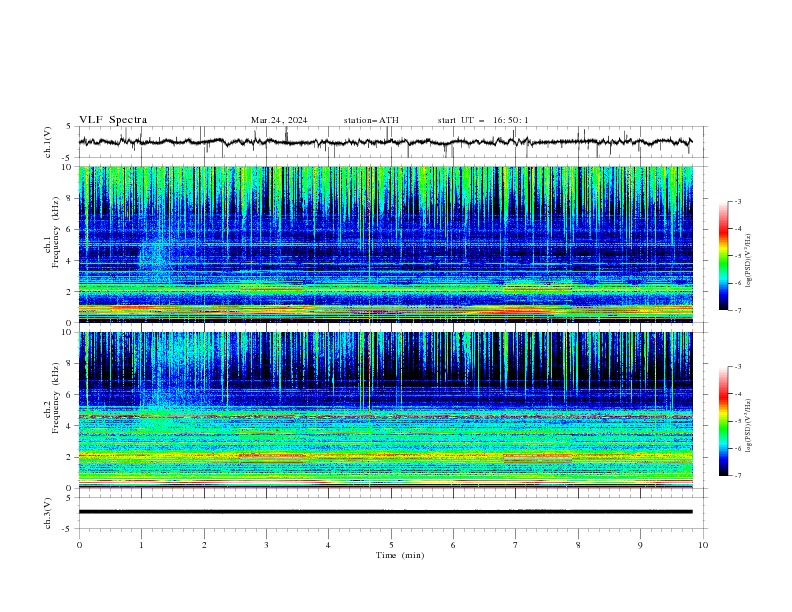This screenshot has height=612, width=792.
Task: Click inside the ch.2 spectrogram panel
Action: click(385, 410)
